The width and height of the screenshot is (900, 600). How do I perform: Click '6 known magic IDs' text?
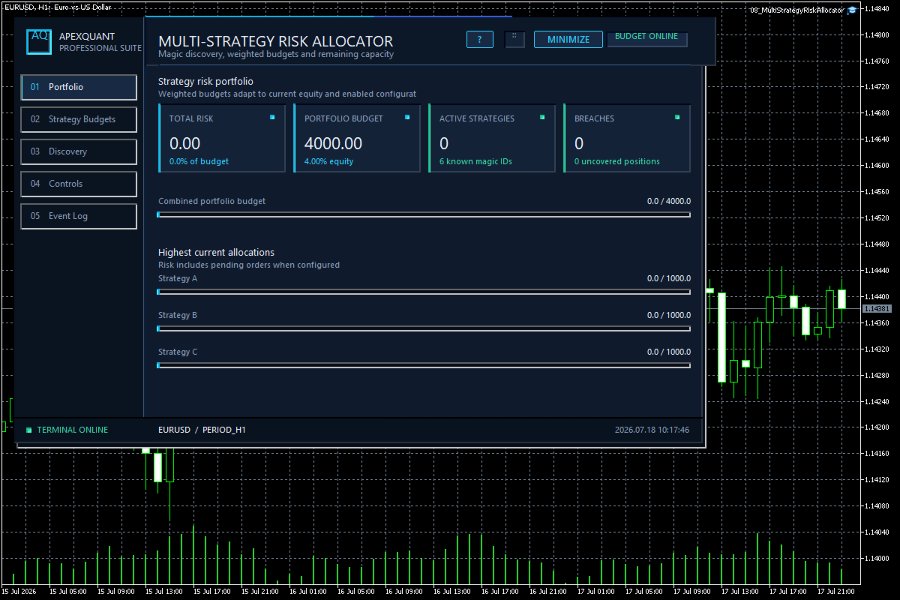tap(475, 161)
